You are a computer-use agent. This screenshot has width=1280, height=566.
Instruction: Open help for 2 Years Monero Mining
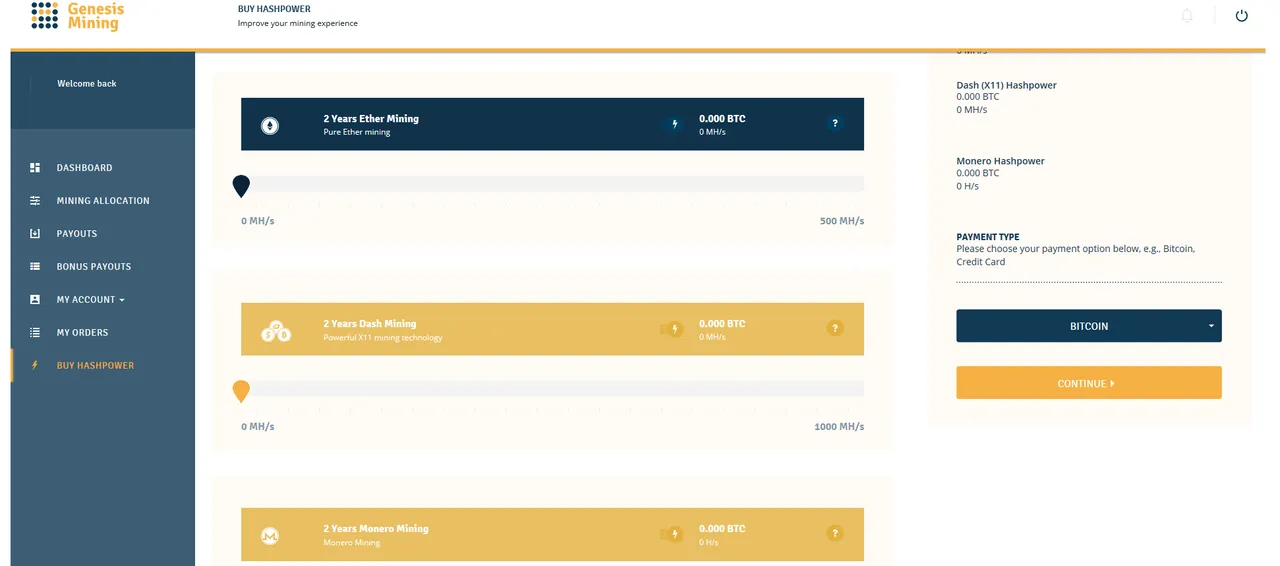(836, 534)
